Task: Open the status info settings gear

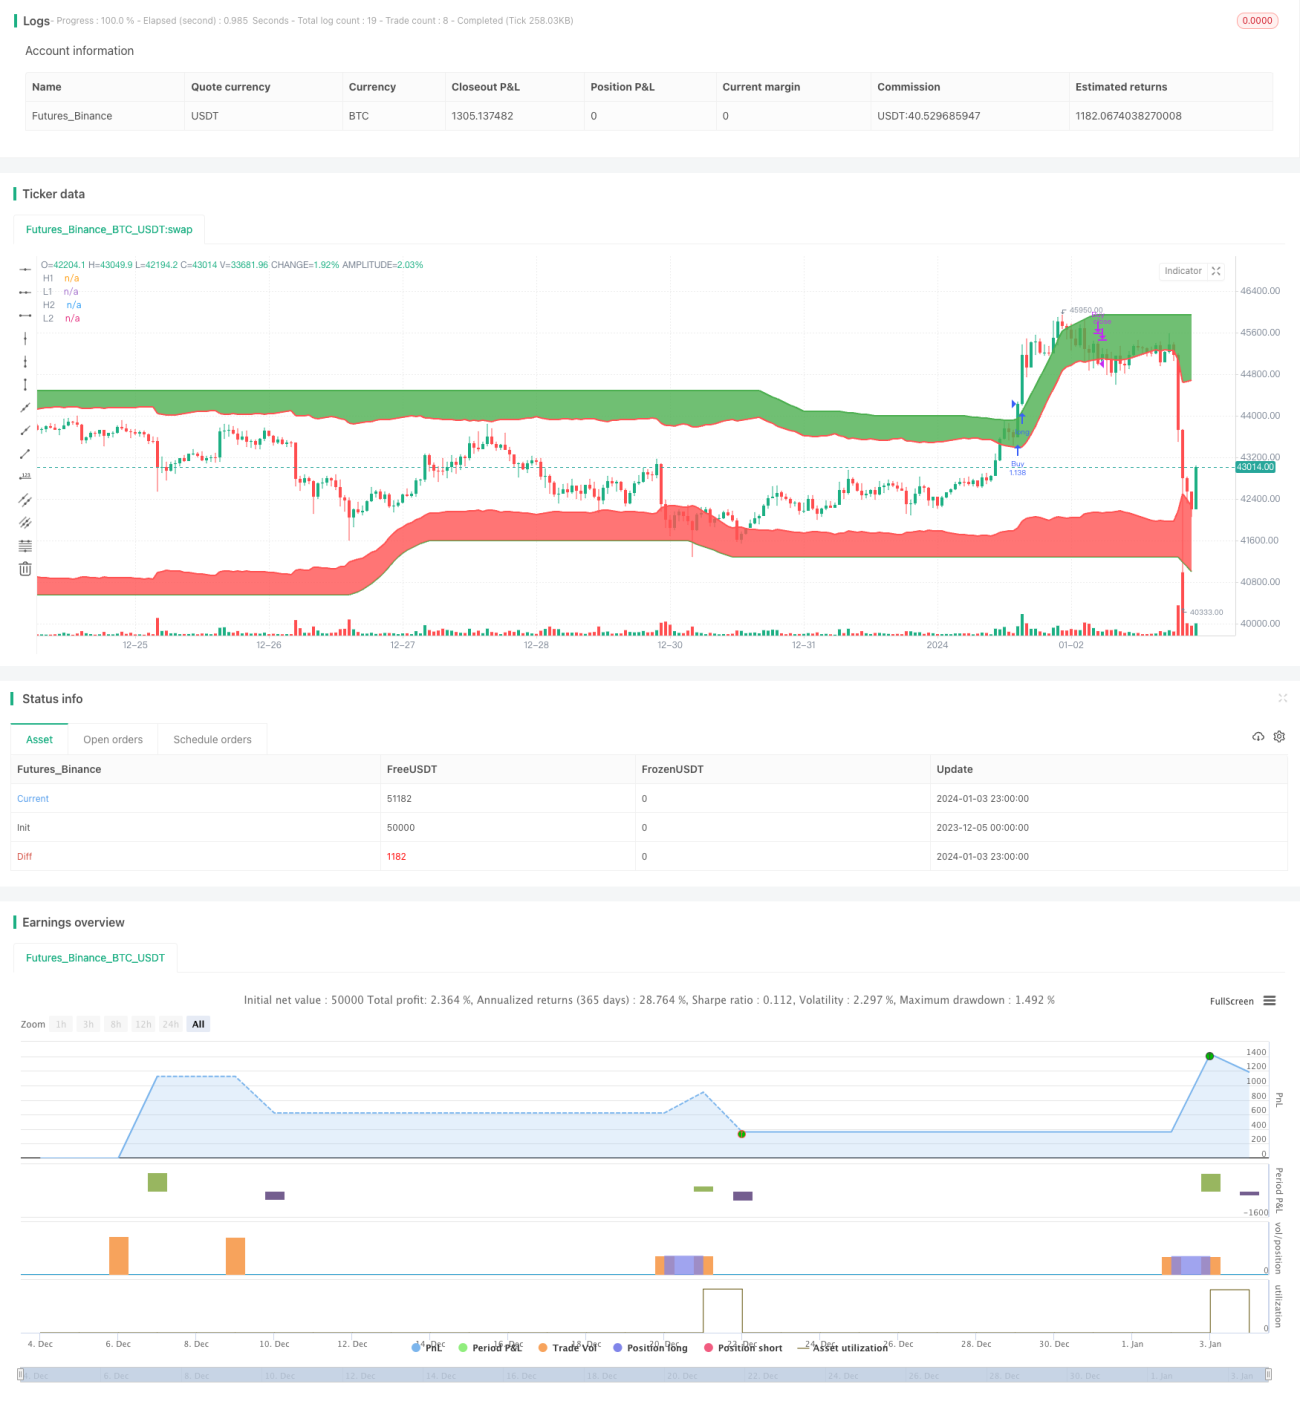Action: point(1279,736)
